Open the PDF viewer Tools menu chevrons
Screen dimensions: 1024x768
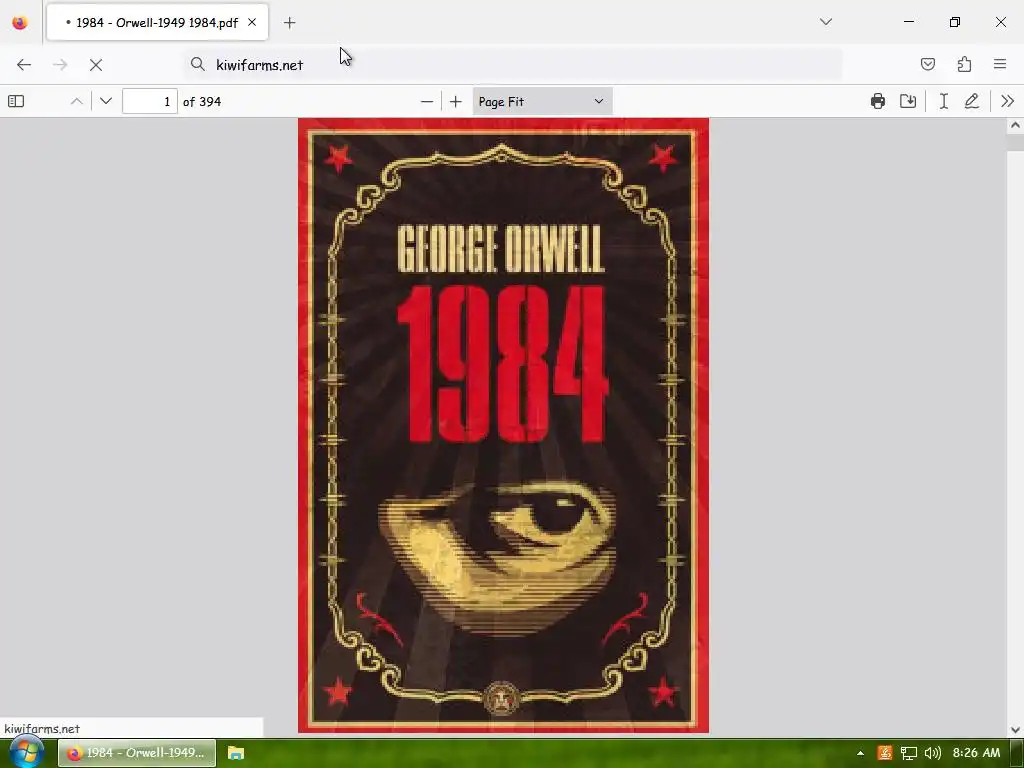click(x=1007, y=101)
